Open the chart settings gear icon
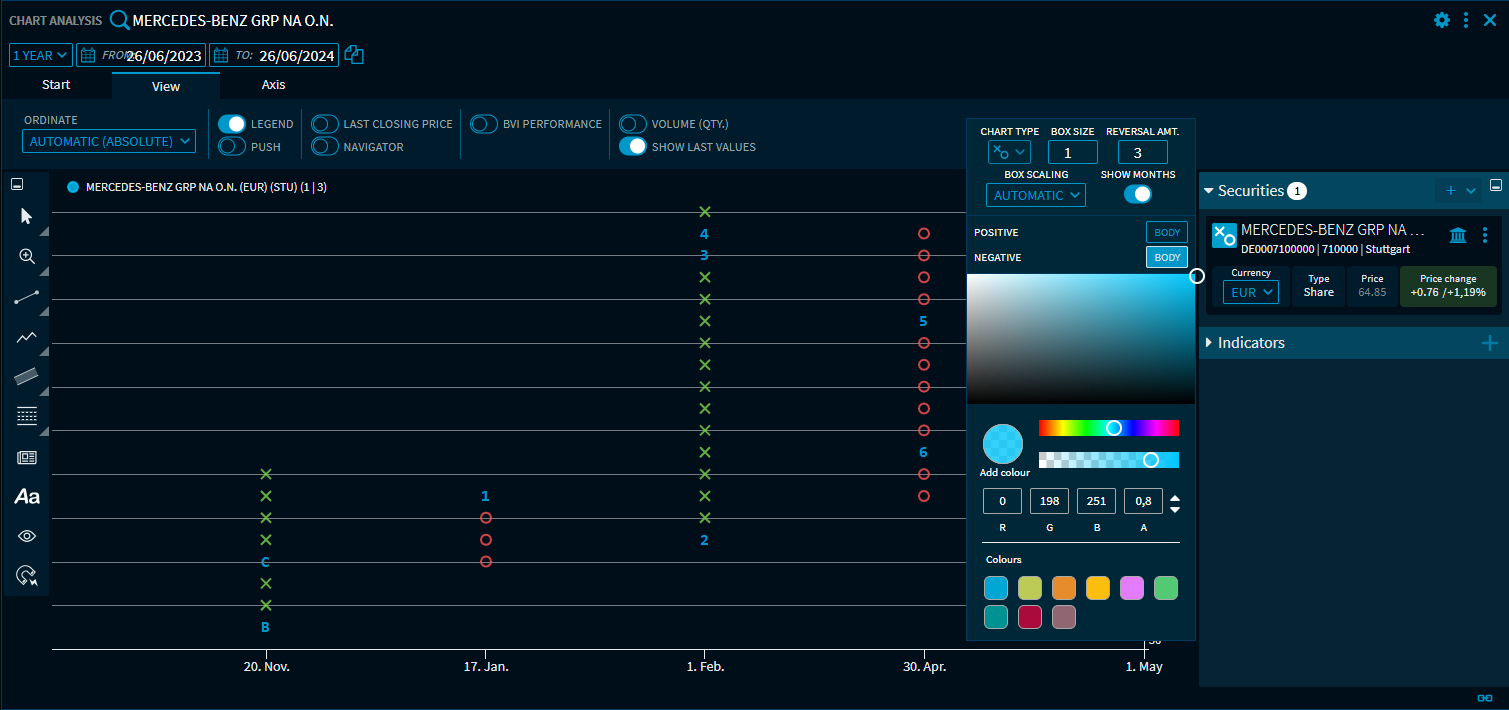 click(x=1441, y=20)
